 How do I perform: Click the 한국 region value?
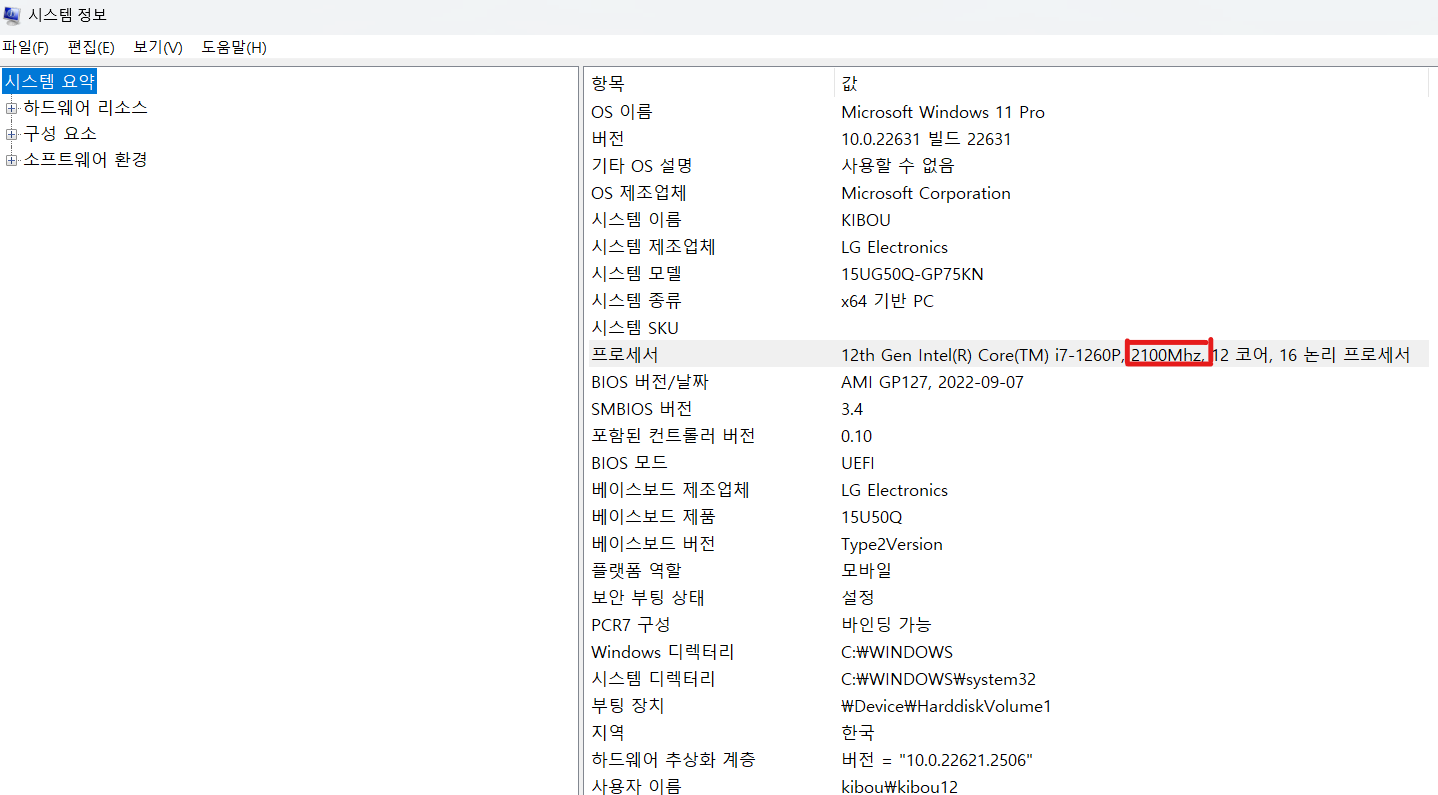tap(857, 733)
